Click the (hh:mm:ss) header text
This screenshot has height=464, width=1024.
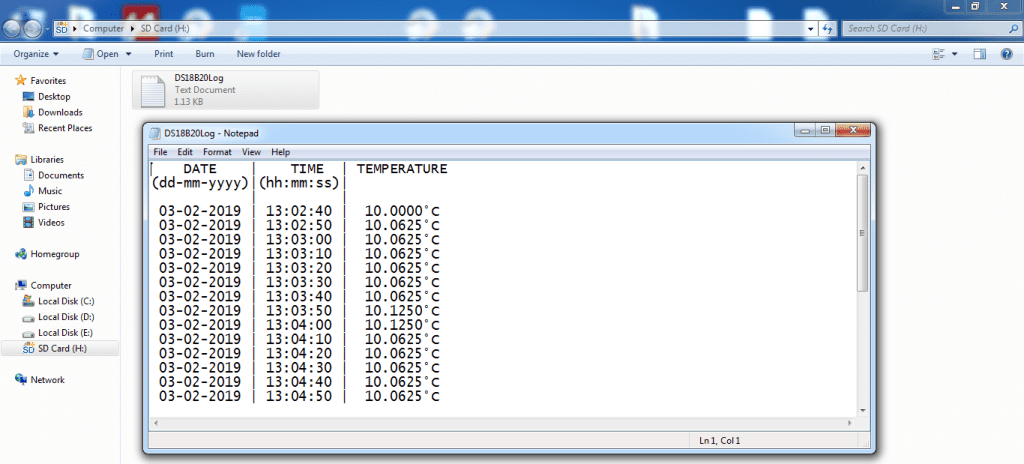[298, 183]
